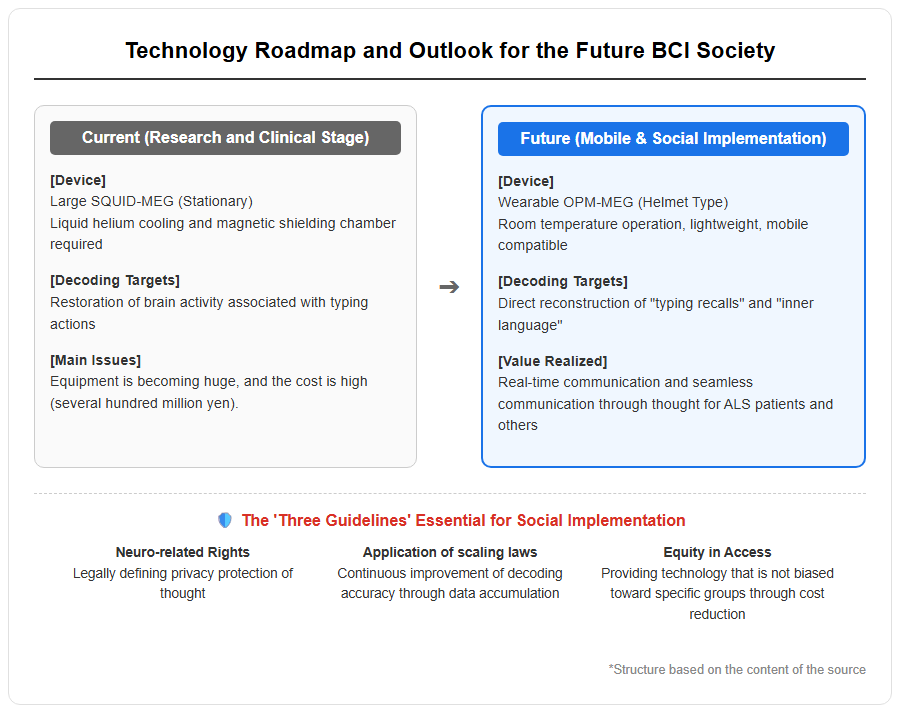This screenshot has height=720, width=900.
Task: Click [Decoding Targets] in the Current panel
Action: 115,281
